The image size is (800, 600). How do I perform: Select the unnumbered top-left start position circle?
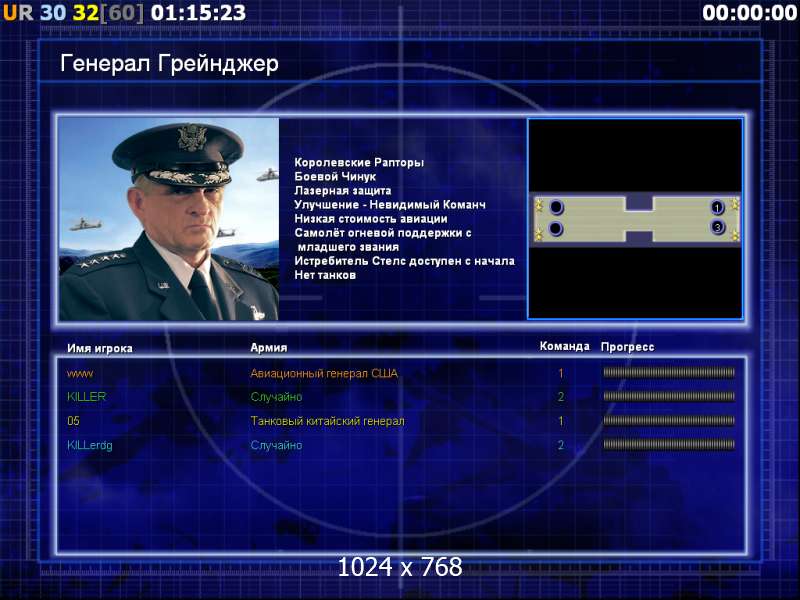click(556, 207)
